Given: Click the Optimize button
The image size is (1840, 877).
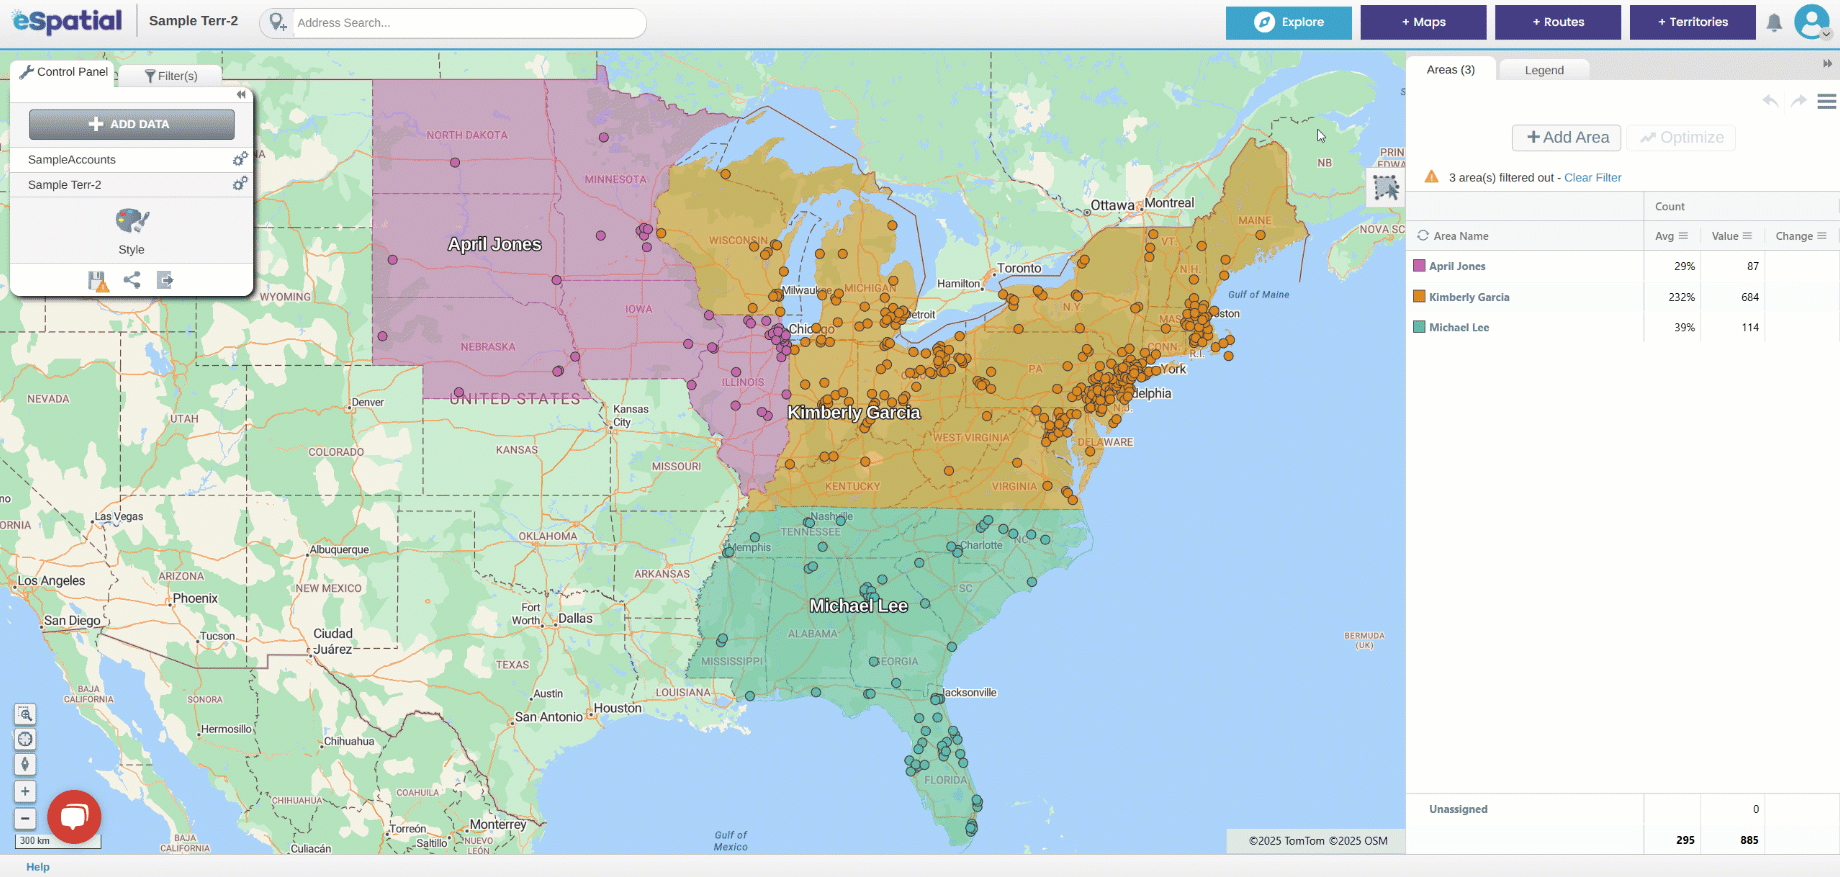Looking at the screenshot, I should (1681, 137).
